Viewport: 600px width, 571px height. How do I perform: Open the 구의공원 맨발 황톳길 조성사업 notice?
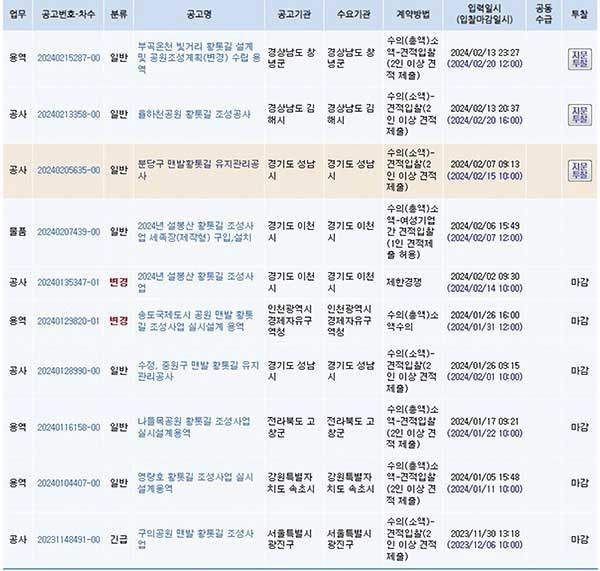pyautogui.click(x=196, y=539)
